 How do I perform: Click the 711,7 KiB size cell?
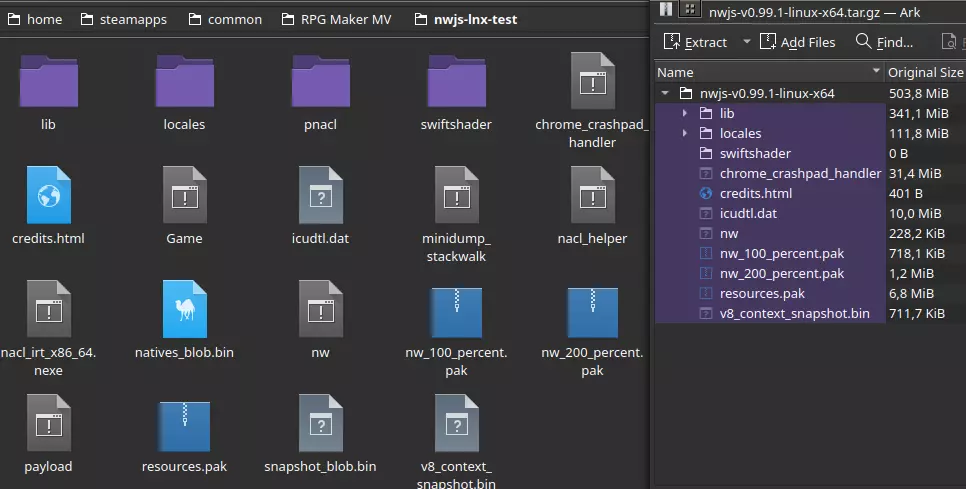(917, 313)
